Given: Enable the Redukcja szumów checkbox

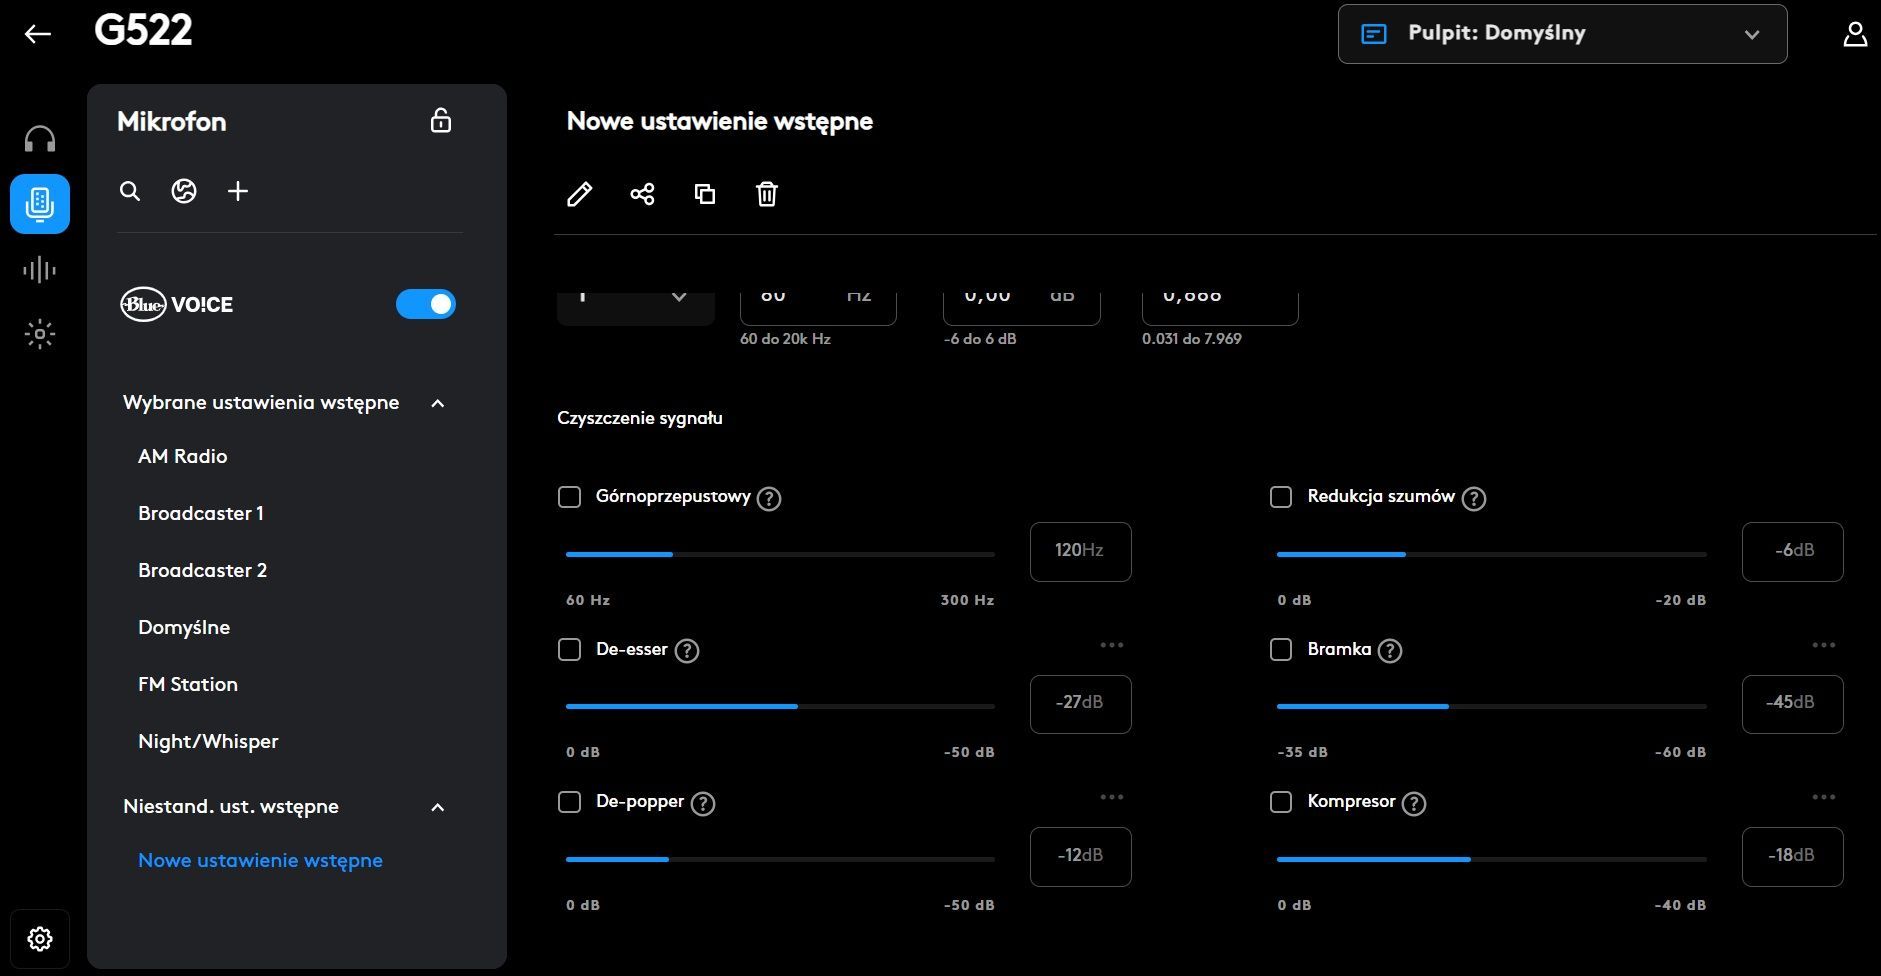Looking at the screenshot, I should pos(1281,497).
